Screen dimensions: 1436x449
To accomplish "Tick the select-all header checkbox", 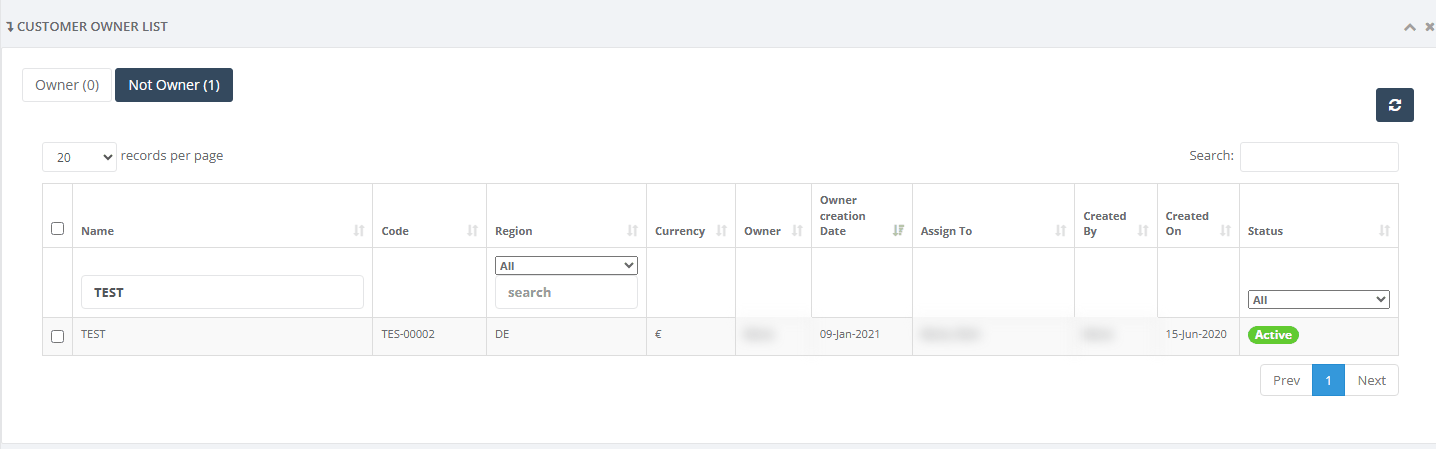I will pyautogui.click(x=57, y=228).
